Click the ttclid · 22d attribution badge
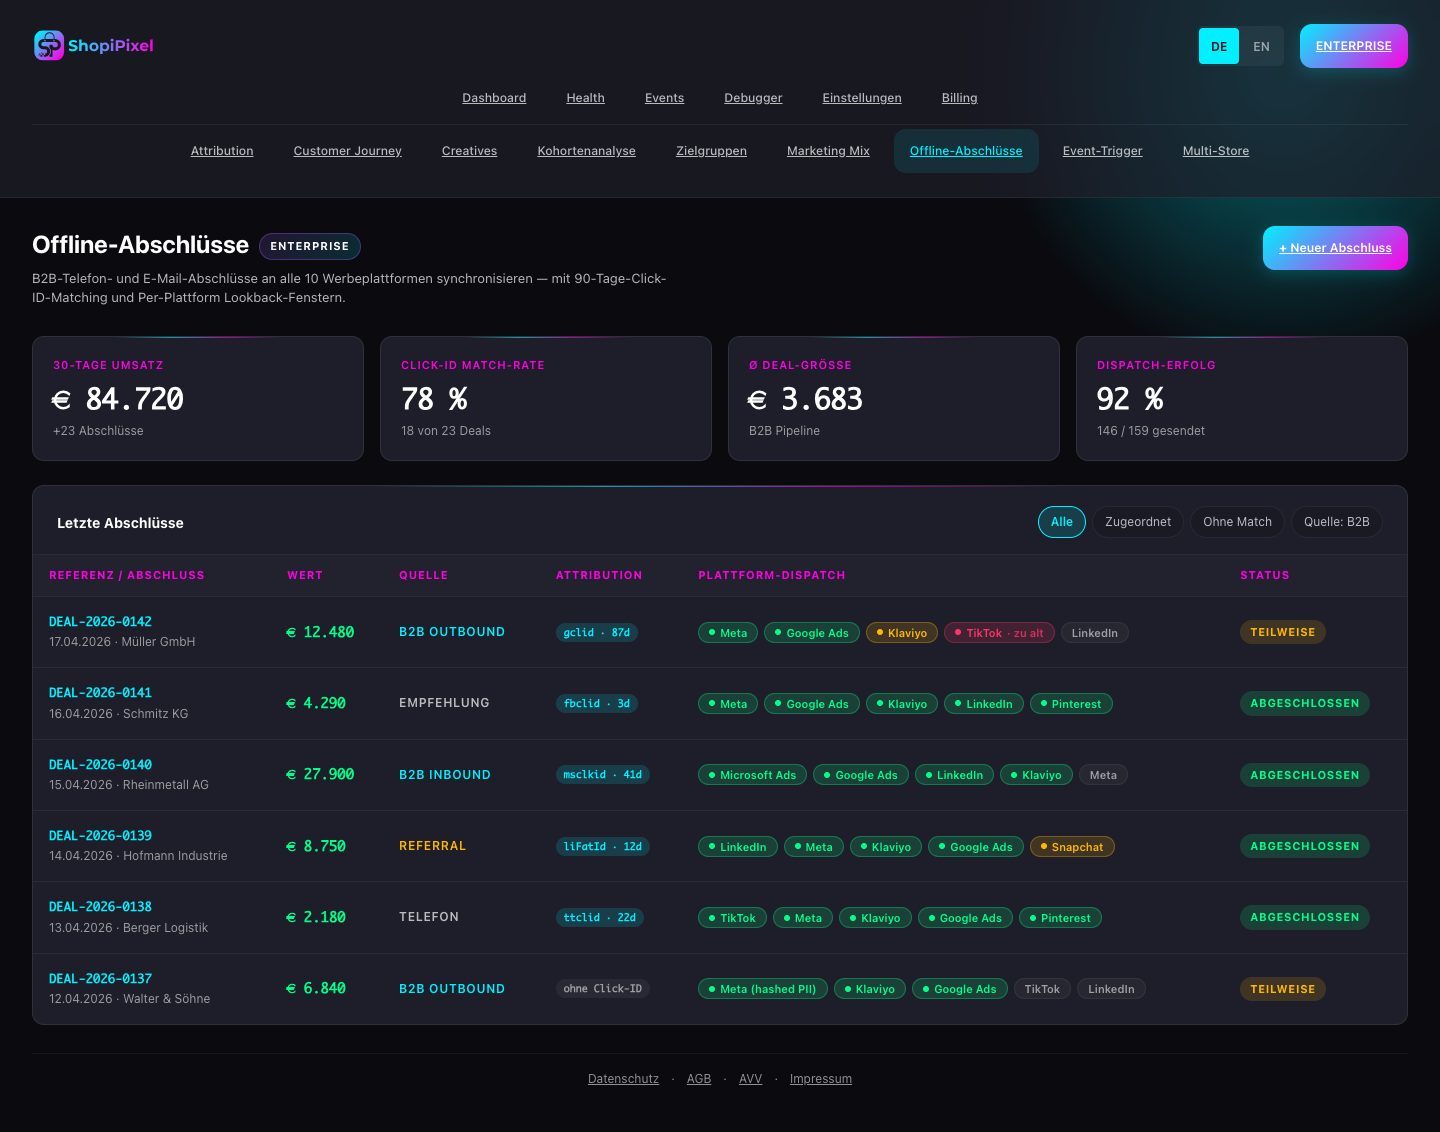 [600, 917]
